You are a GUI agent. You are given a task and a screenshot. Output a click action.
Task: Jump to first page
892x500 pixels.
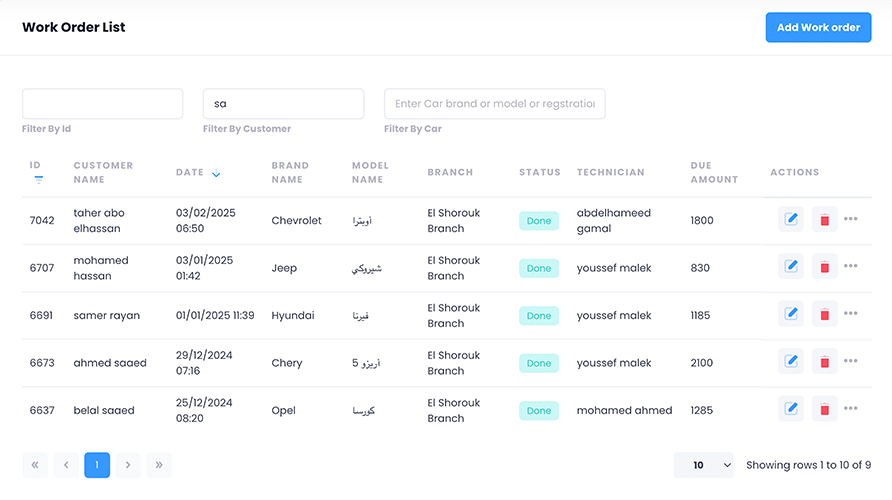tap(35, 465)
